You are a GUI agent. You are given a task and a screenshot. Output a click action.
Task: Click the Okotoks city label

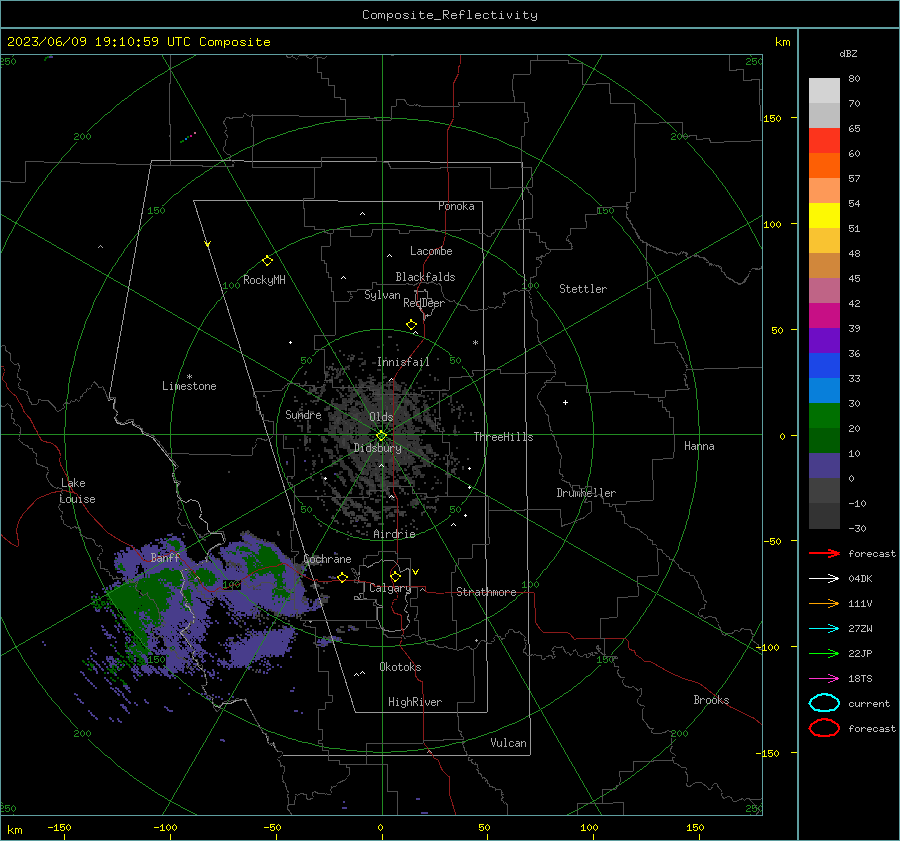point(400,667)
